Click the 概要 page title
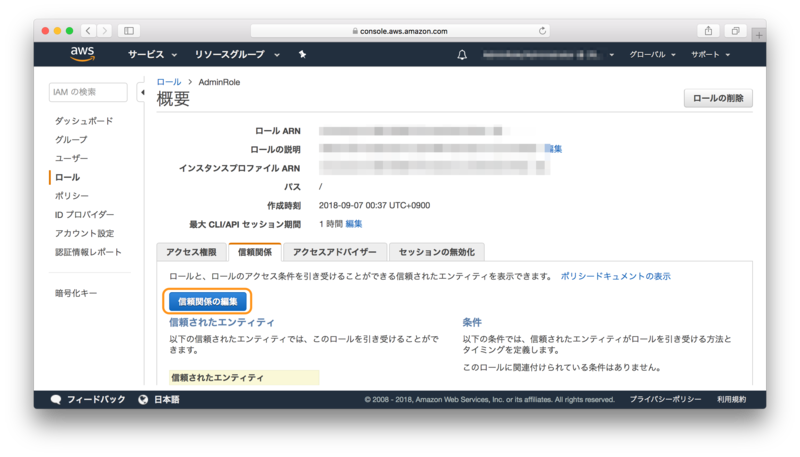 coord(173,99)
